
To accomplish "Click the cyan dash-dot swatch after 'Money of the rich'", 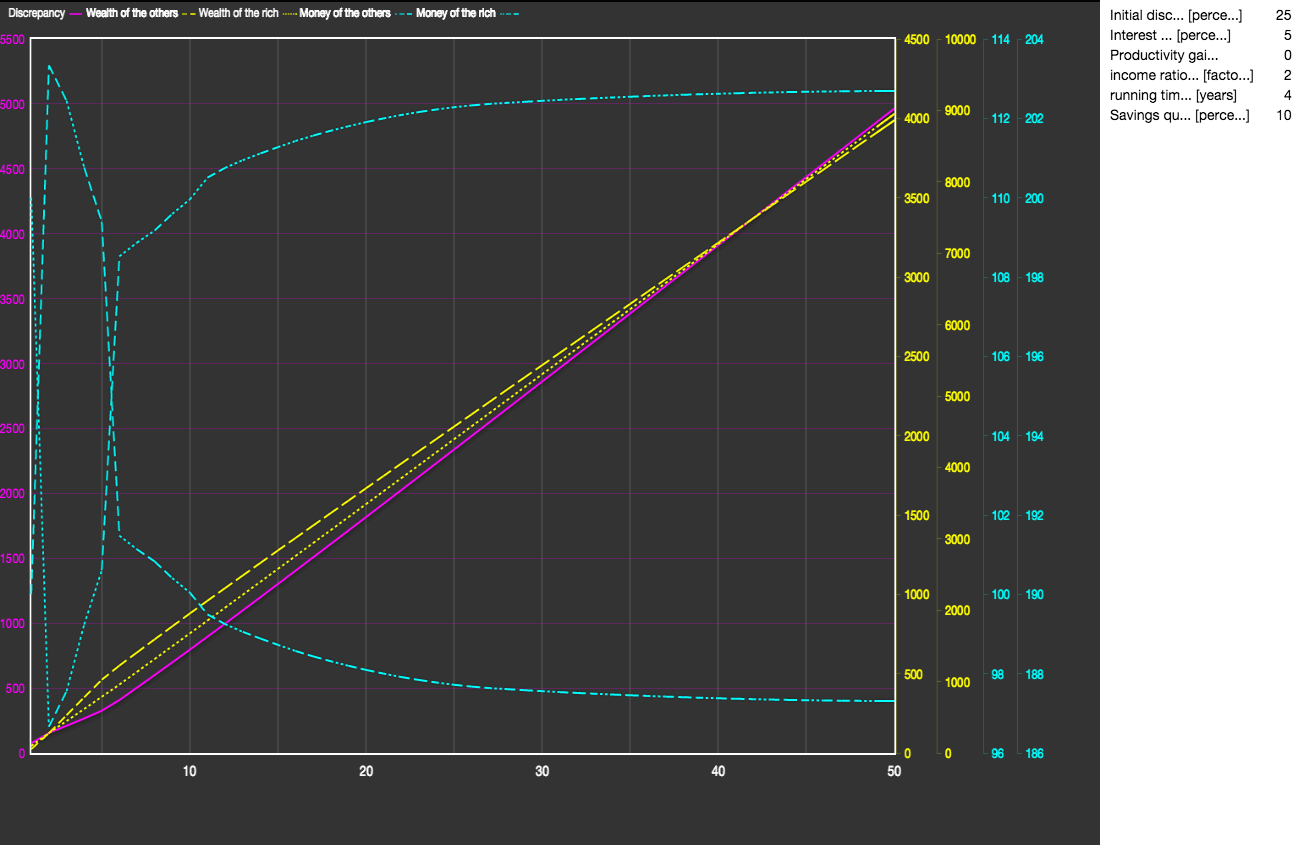I will [x=509, y=13].
